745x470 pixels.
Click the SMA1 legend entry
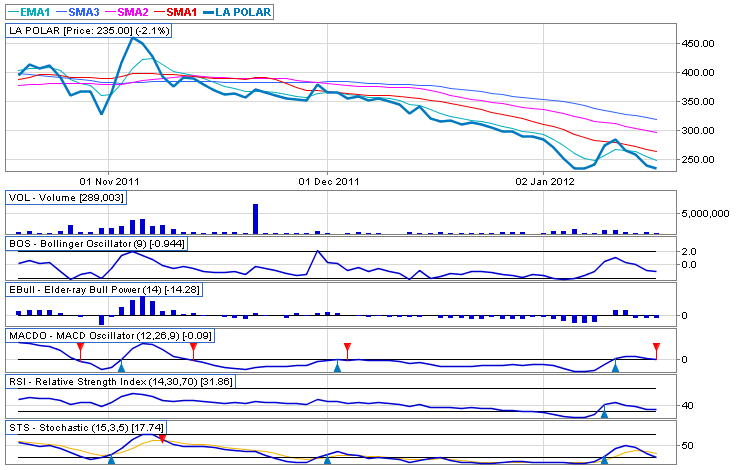click(175, 12)
